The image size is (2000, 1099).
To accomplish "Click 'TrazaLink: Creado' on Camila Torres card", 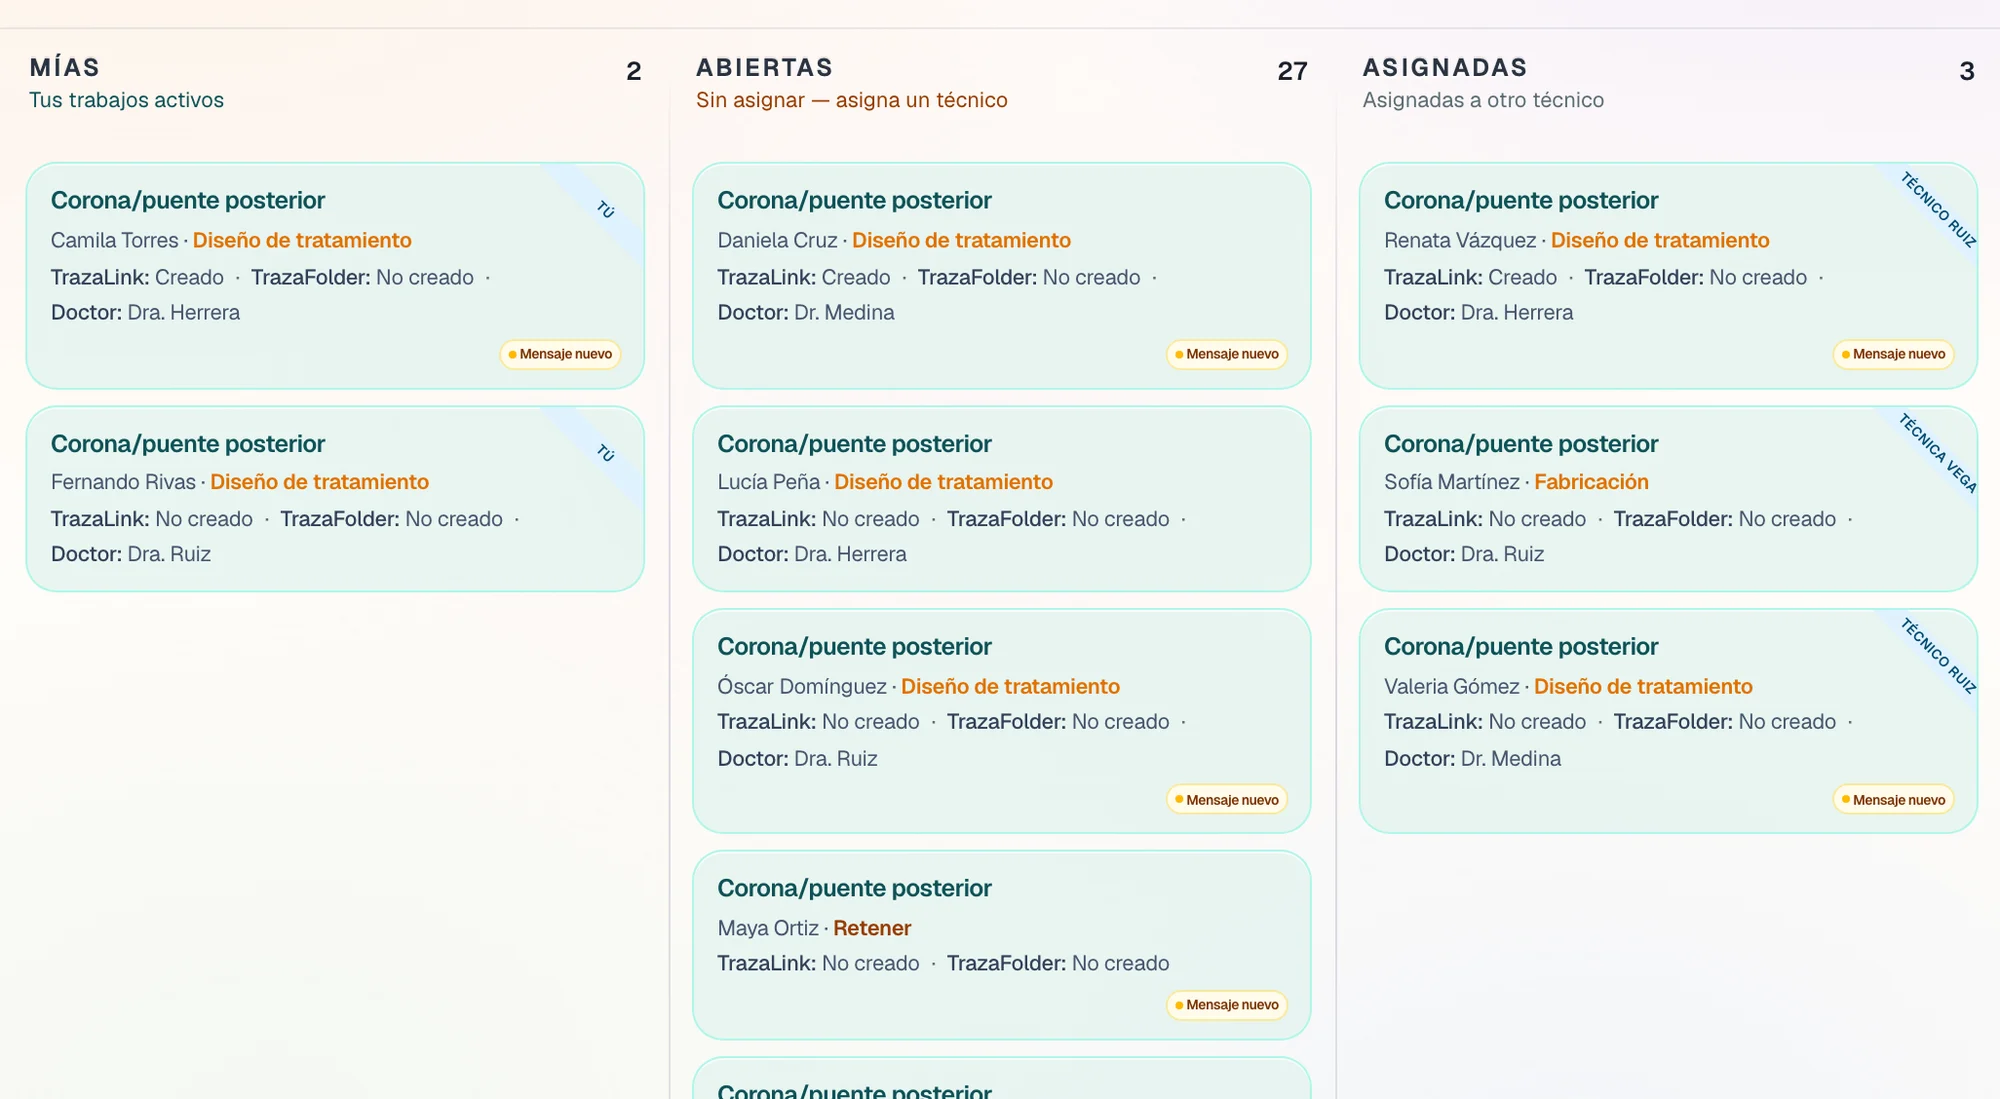I will 137,278.
